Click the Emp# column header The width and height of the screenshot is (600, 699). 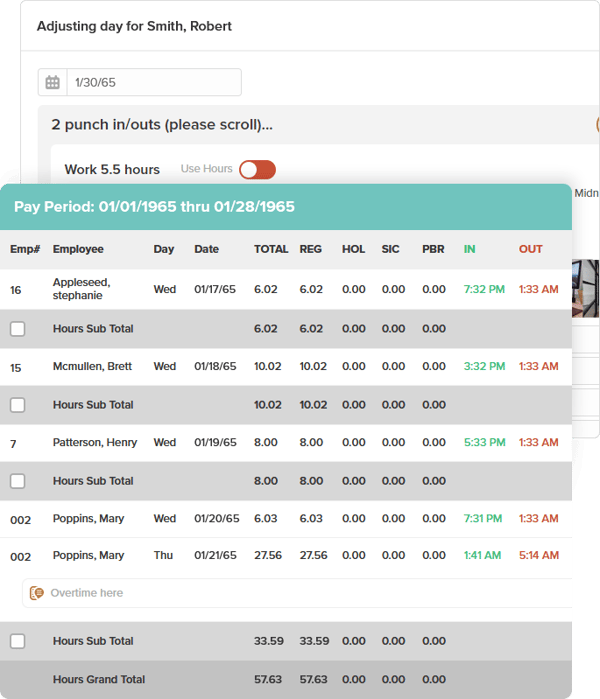(x=25, y=249)
